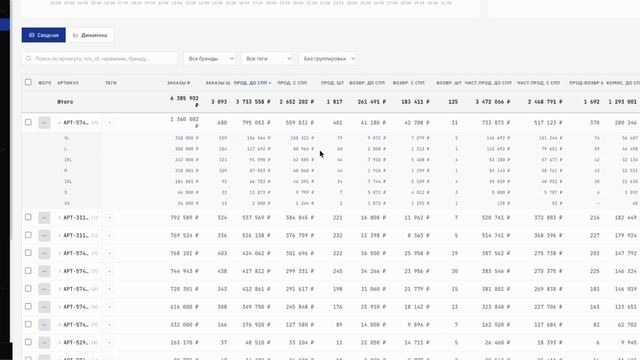
Task: Sort by Чист. прод. до СПП header
Action: (488, 83)
